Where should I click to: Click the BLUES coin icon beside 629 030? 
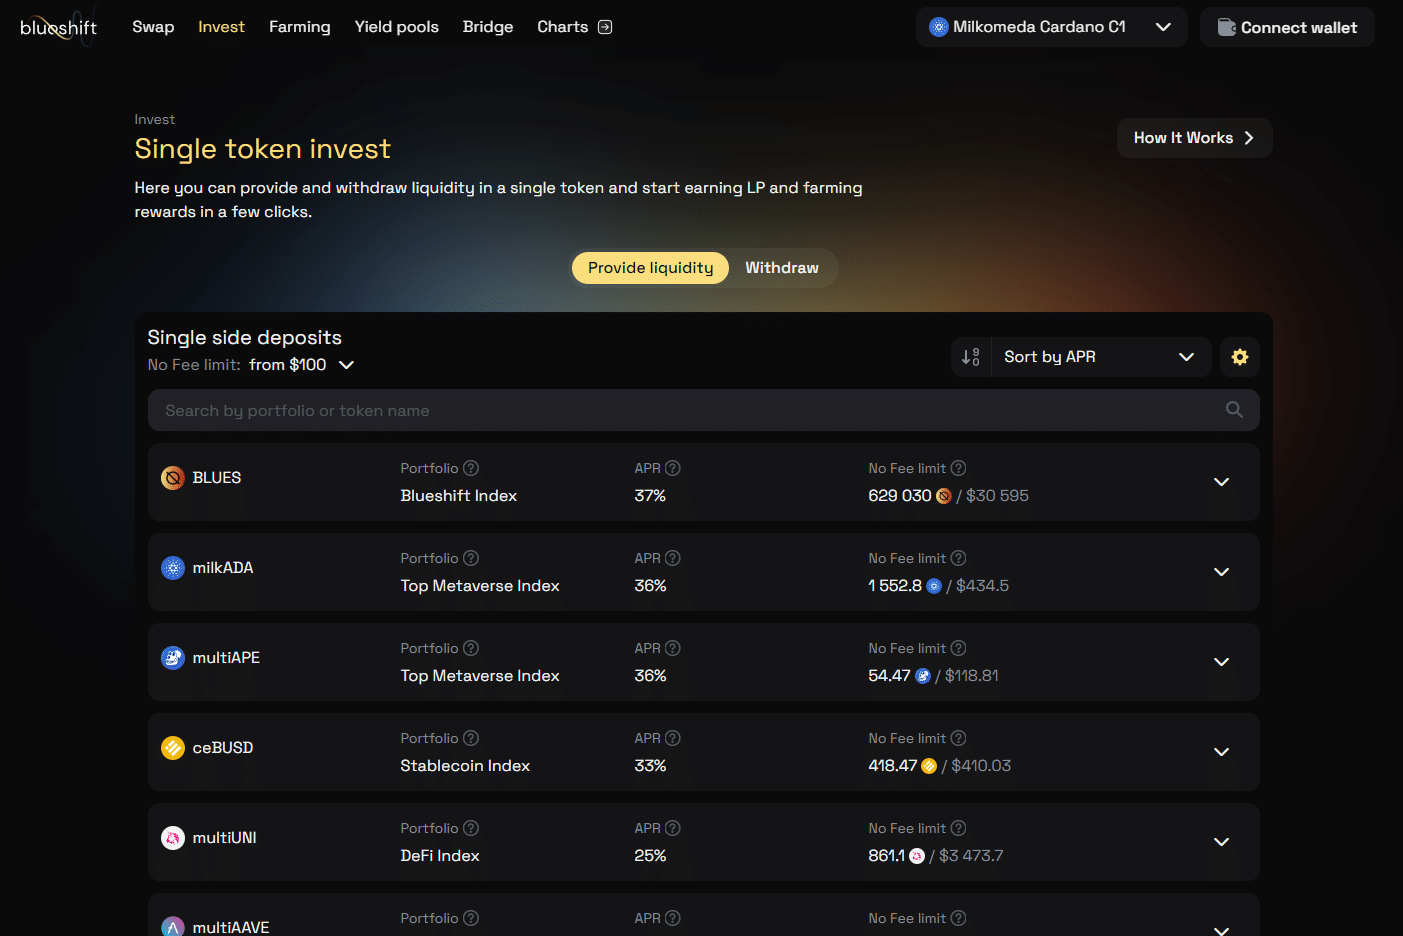[x=943, y=496]
